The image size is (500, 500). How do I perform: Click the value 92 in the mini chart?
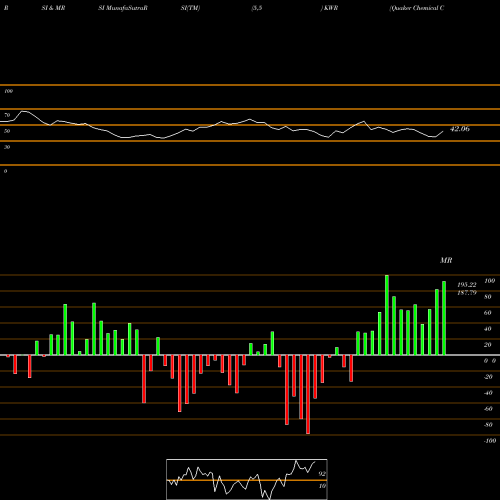coord(322,474)
